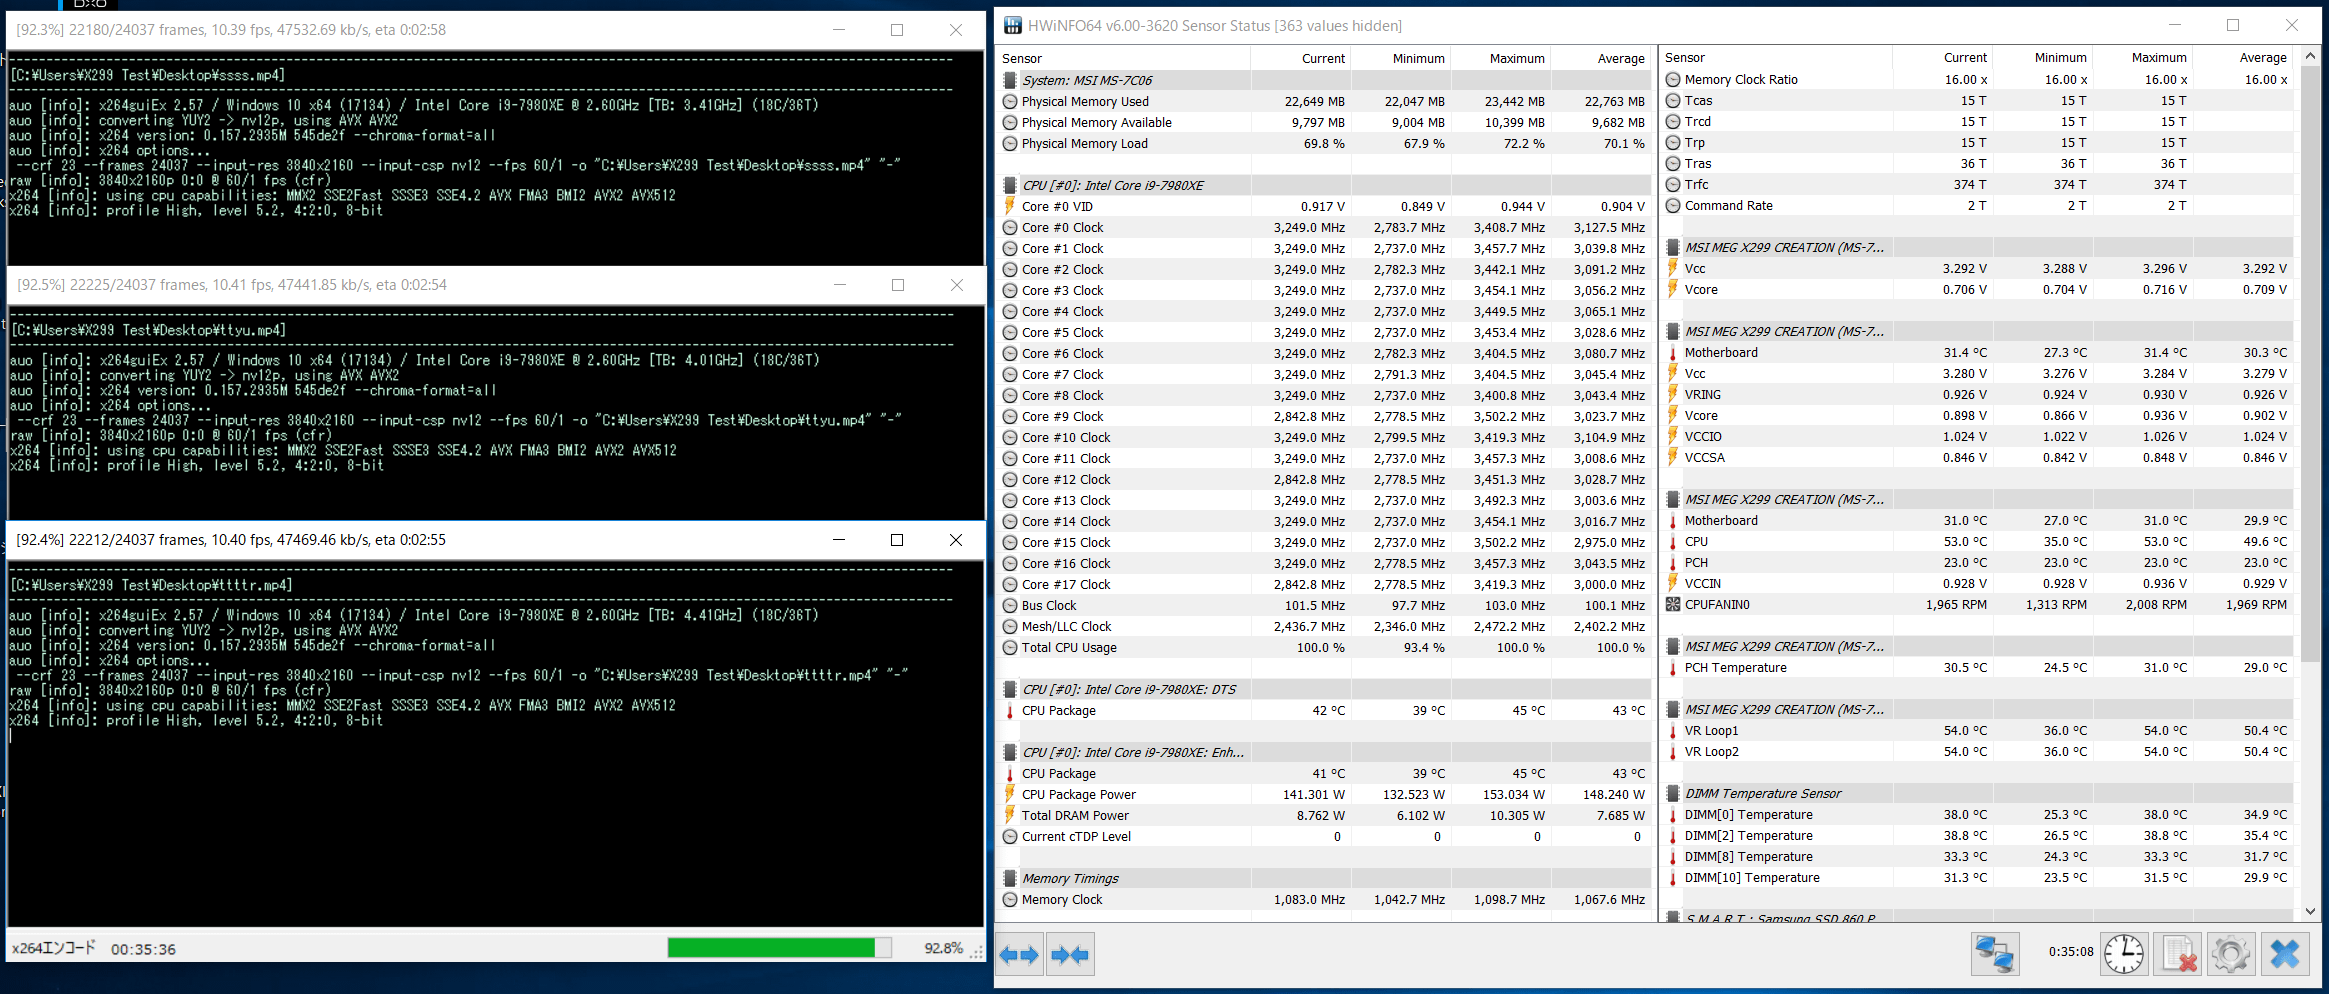
Task: Select the Mesh/LLC Clock row
Action: pyautogui.click(x=1325, y=626)
